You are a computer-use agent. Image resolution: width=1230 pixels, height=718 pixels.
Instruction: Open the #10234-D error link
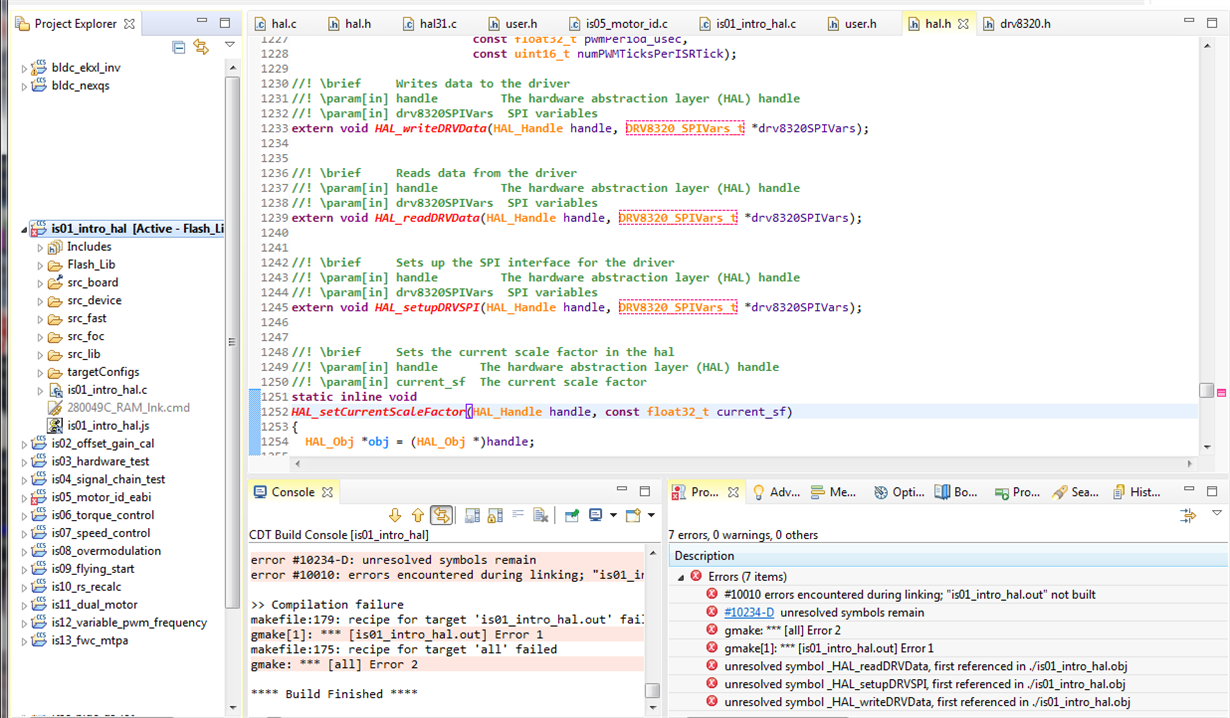click(x=748, y=612)
